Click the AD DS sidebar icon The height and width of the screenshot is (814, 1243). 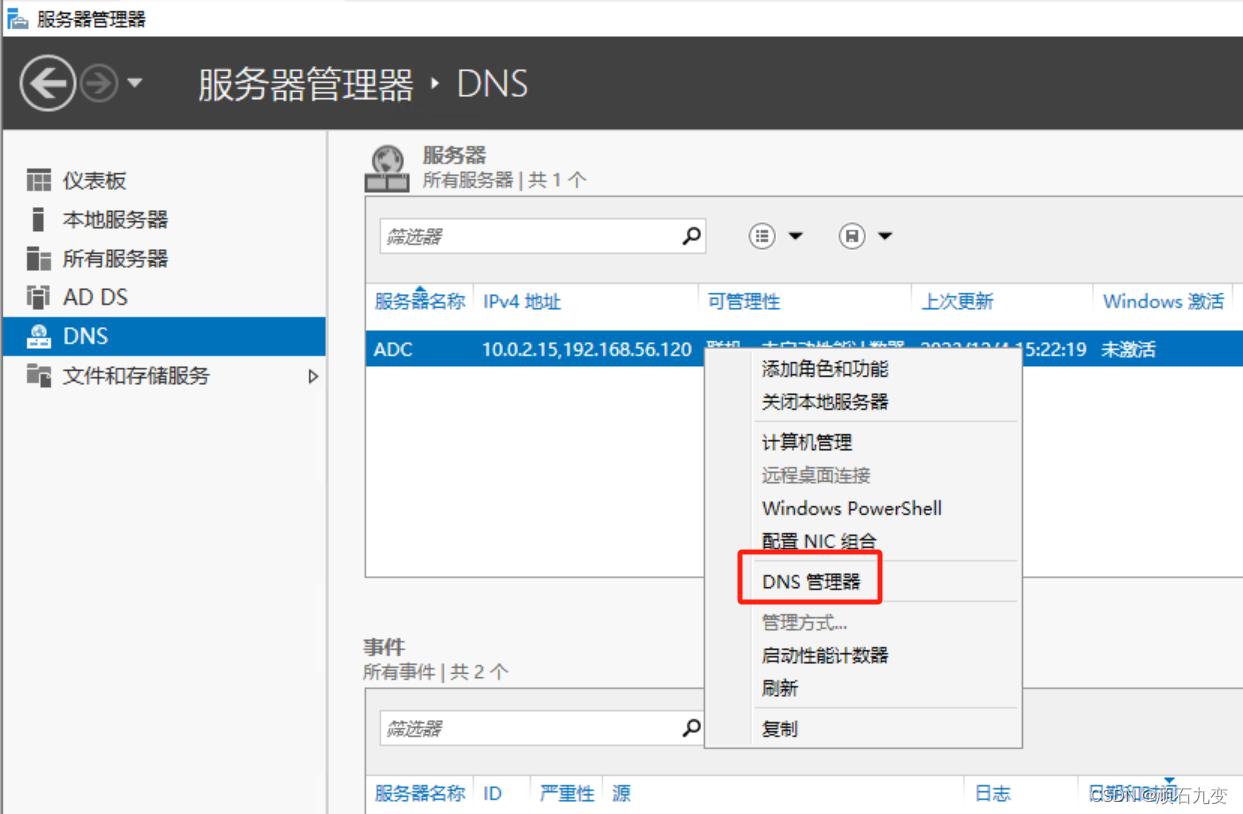click(38, 297)
